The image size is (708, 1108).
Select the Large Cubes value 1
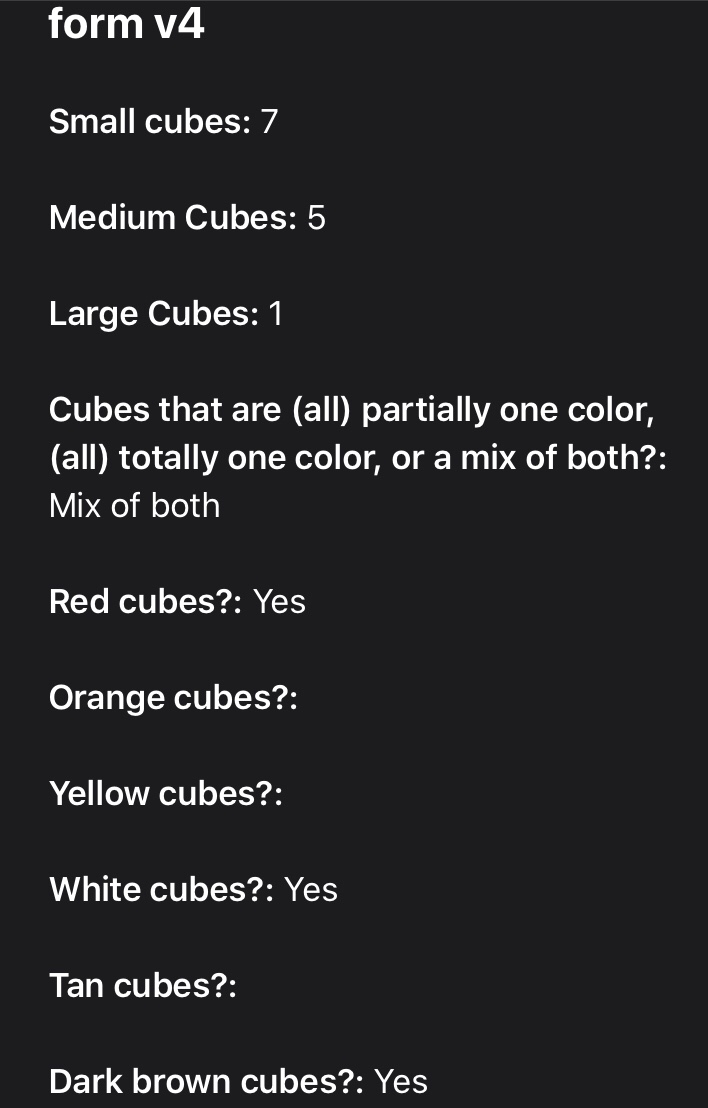tap(276, 314)
